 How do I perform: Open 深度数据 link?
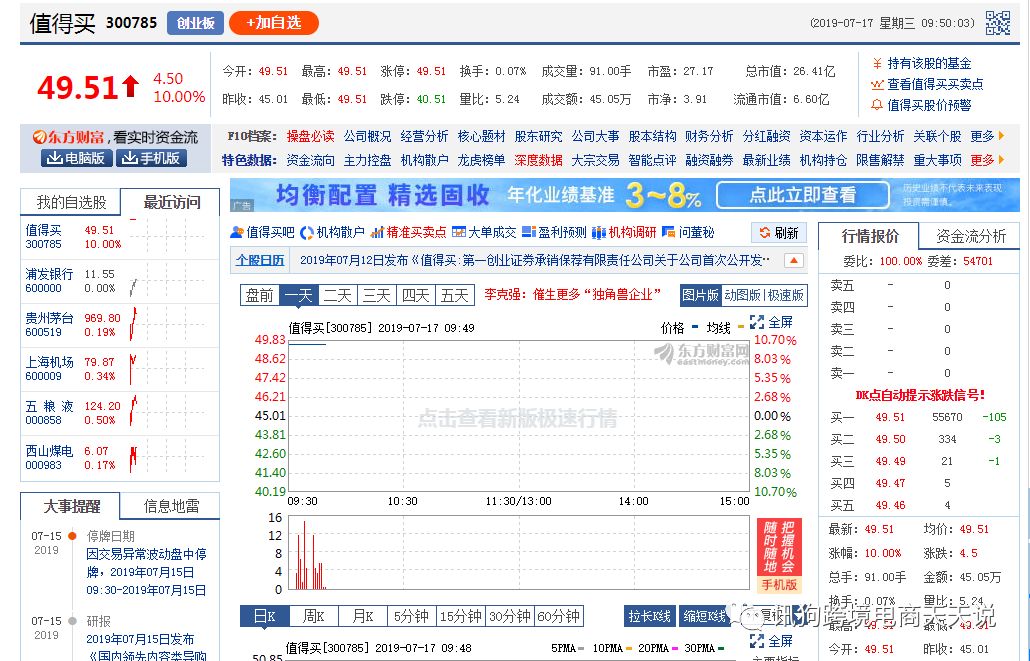click(x=538, y=160)
